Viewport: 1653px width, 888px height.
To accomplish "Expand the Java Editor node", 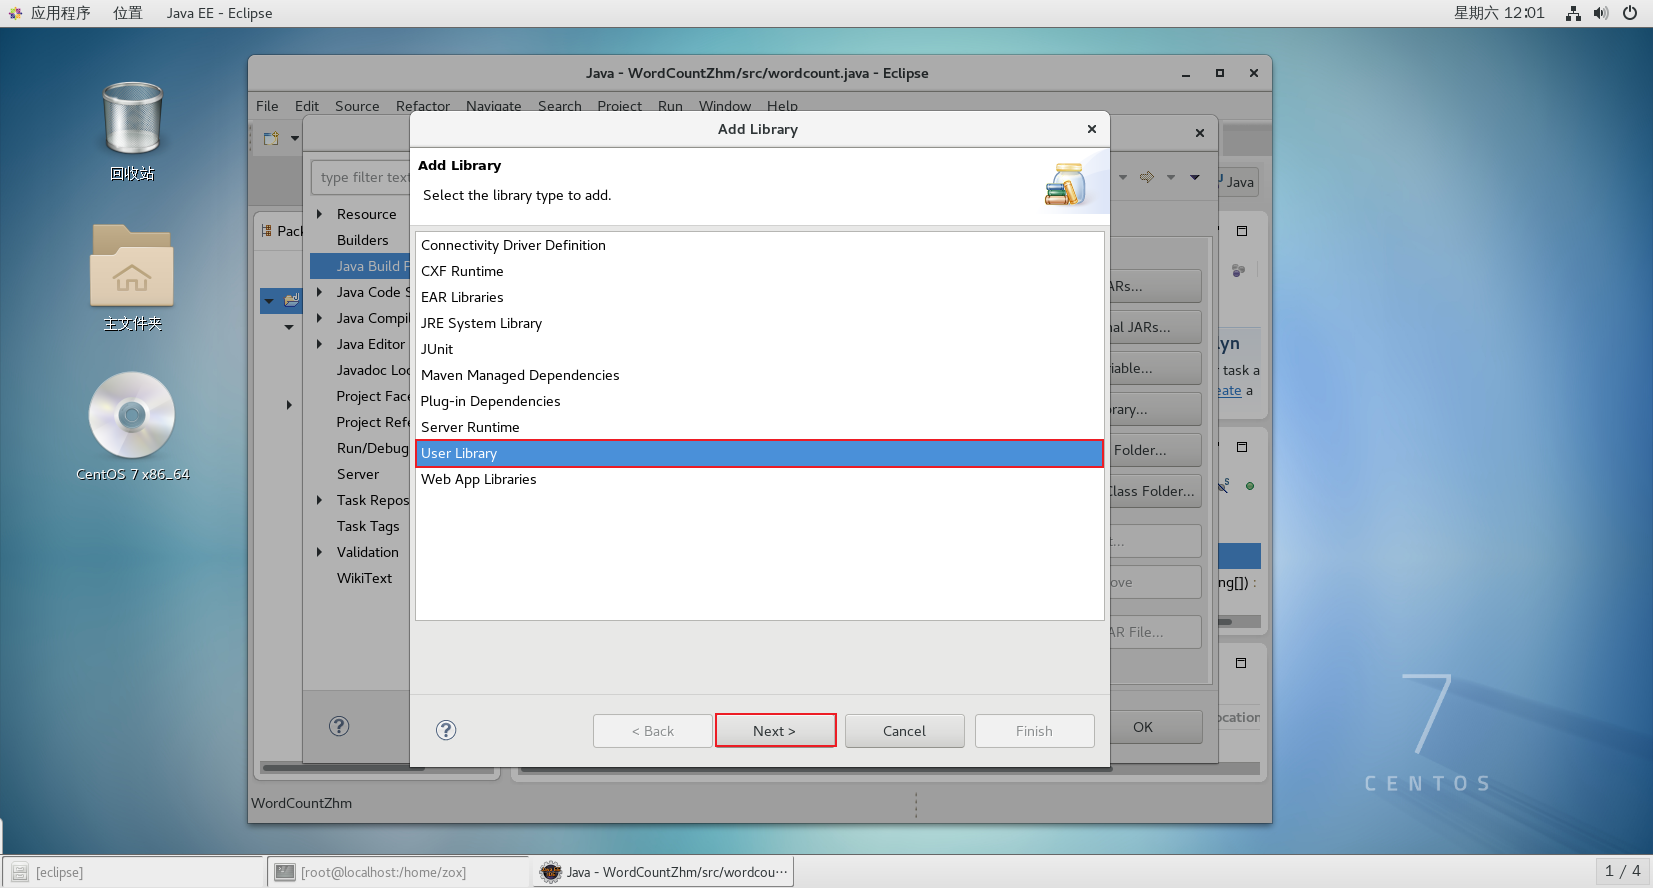I will [x=320, y=344].
